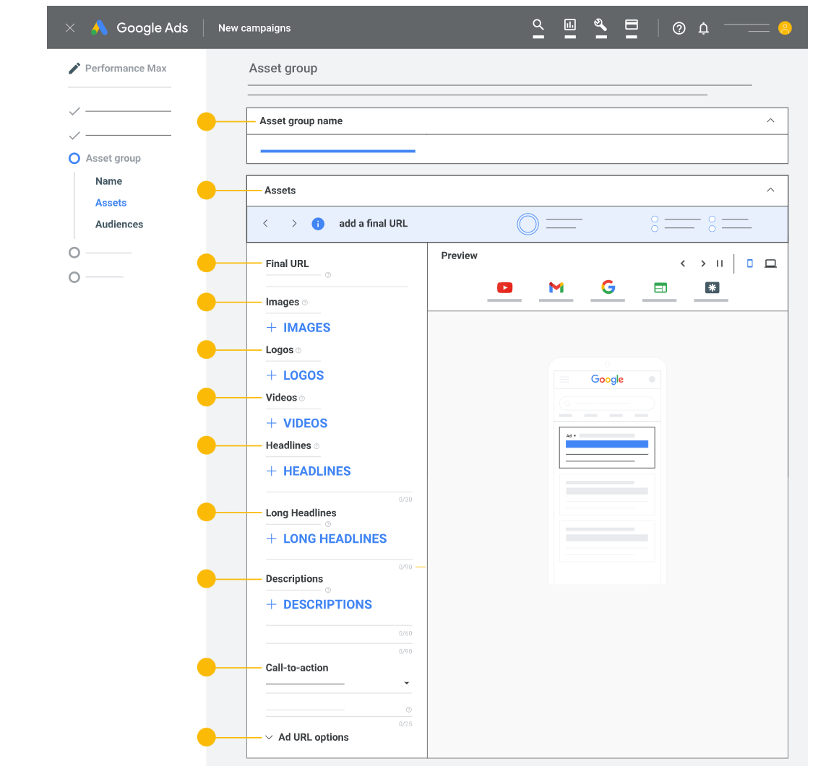Expand Ad URL options

click(x=307, y=737)
